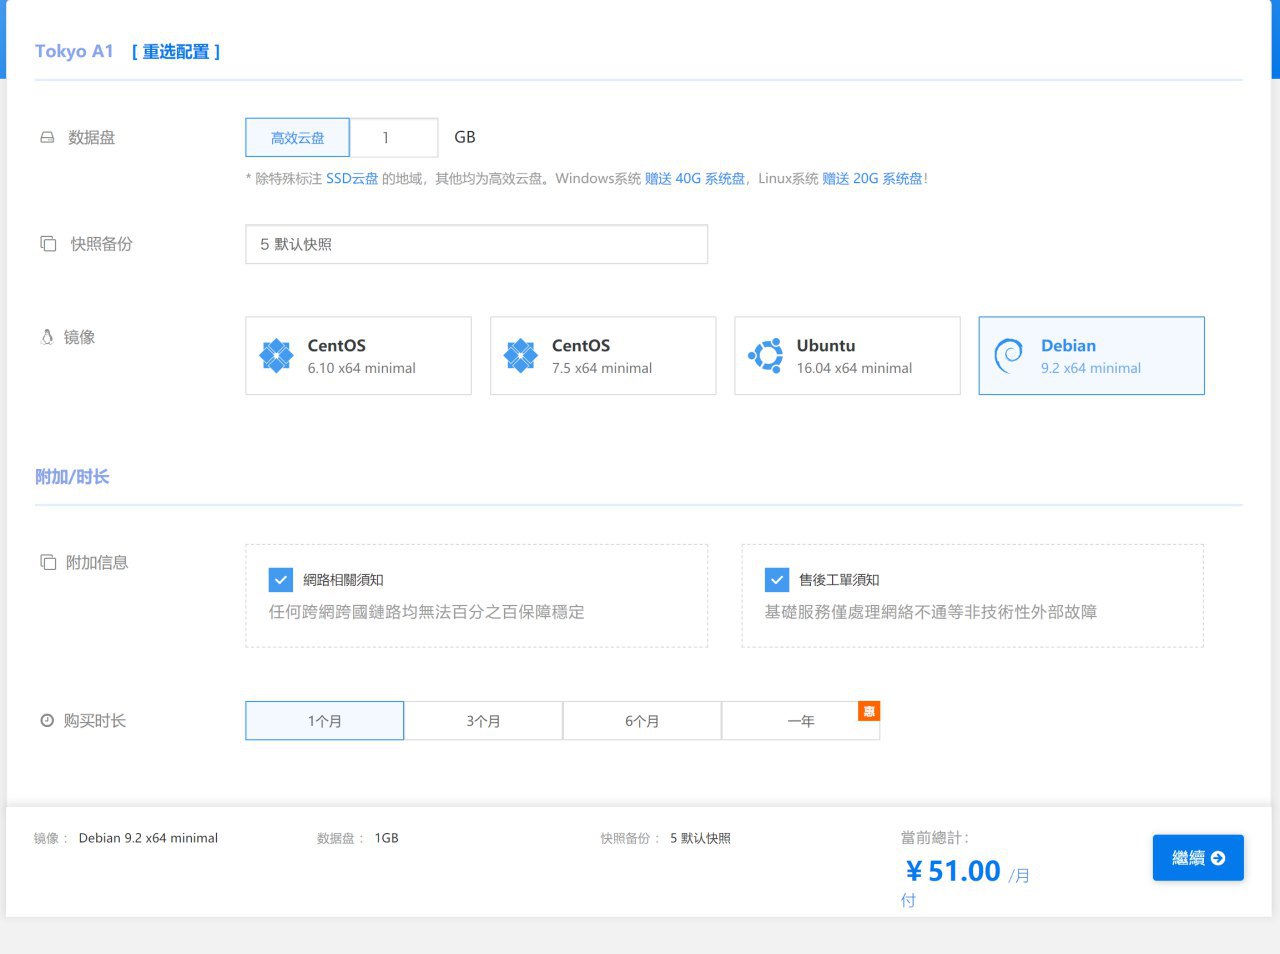Click the Debian swirl logo icon
This screenshot has width=1280, height=954.
[1008, 356]
